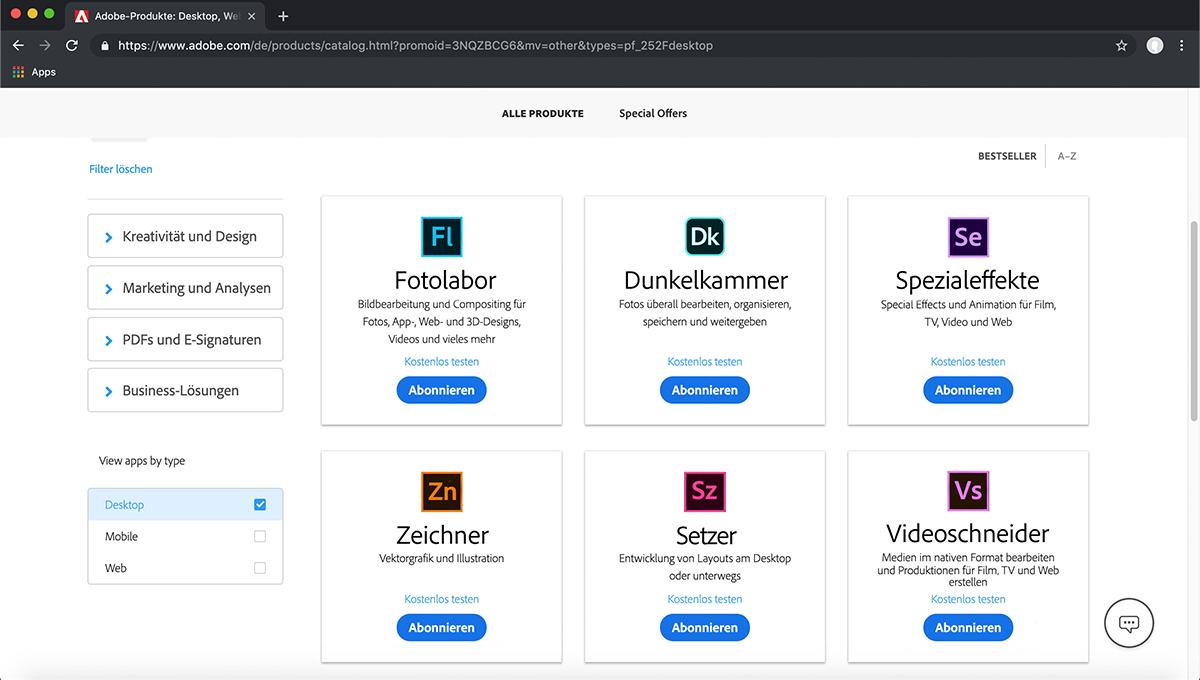Click the Dk Dunkelkammer product icon

[705, 237]
